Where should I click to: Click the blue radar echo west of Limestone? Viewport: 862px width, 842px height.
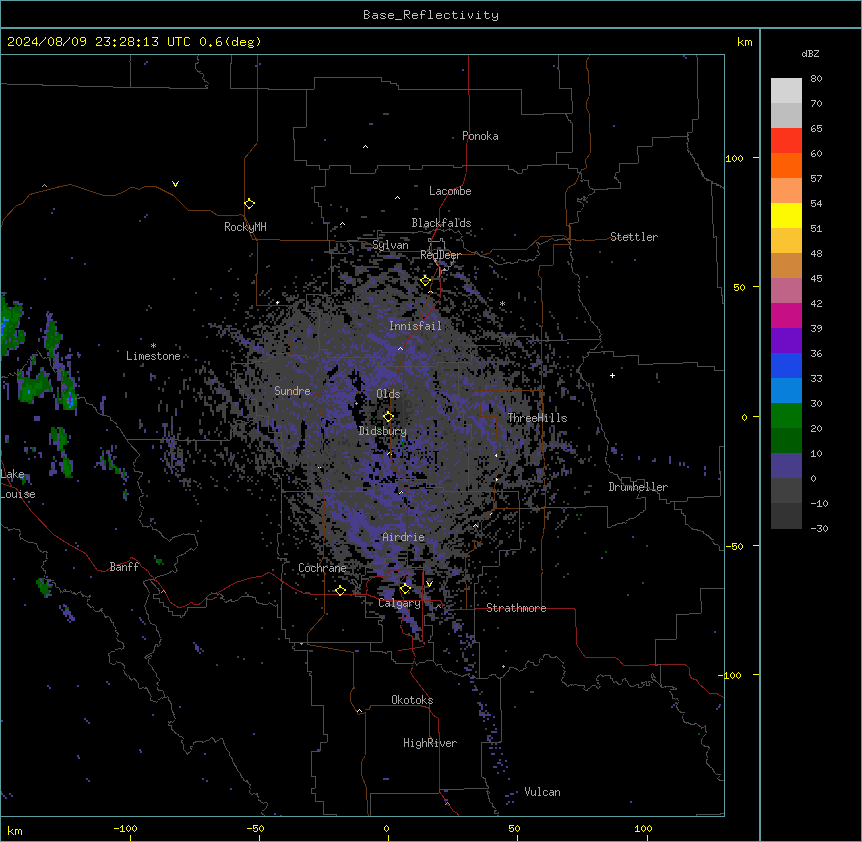70,400
